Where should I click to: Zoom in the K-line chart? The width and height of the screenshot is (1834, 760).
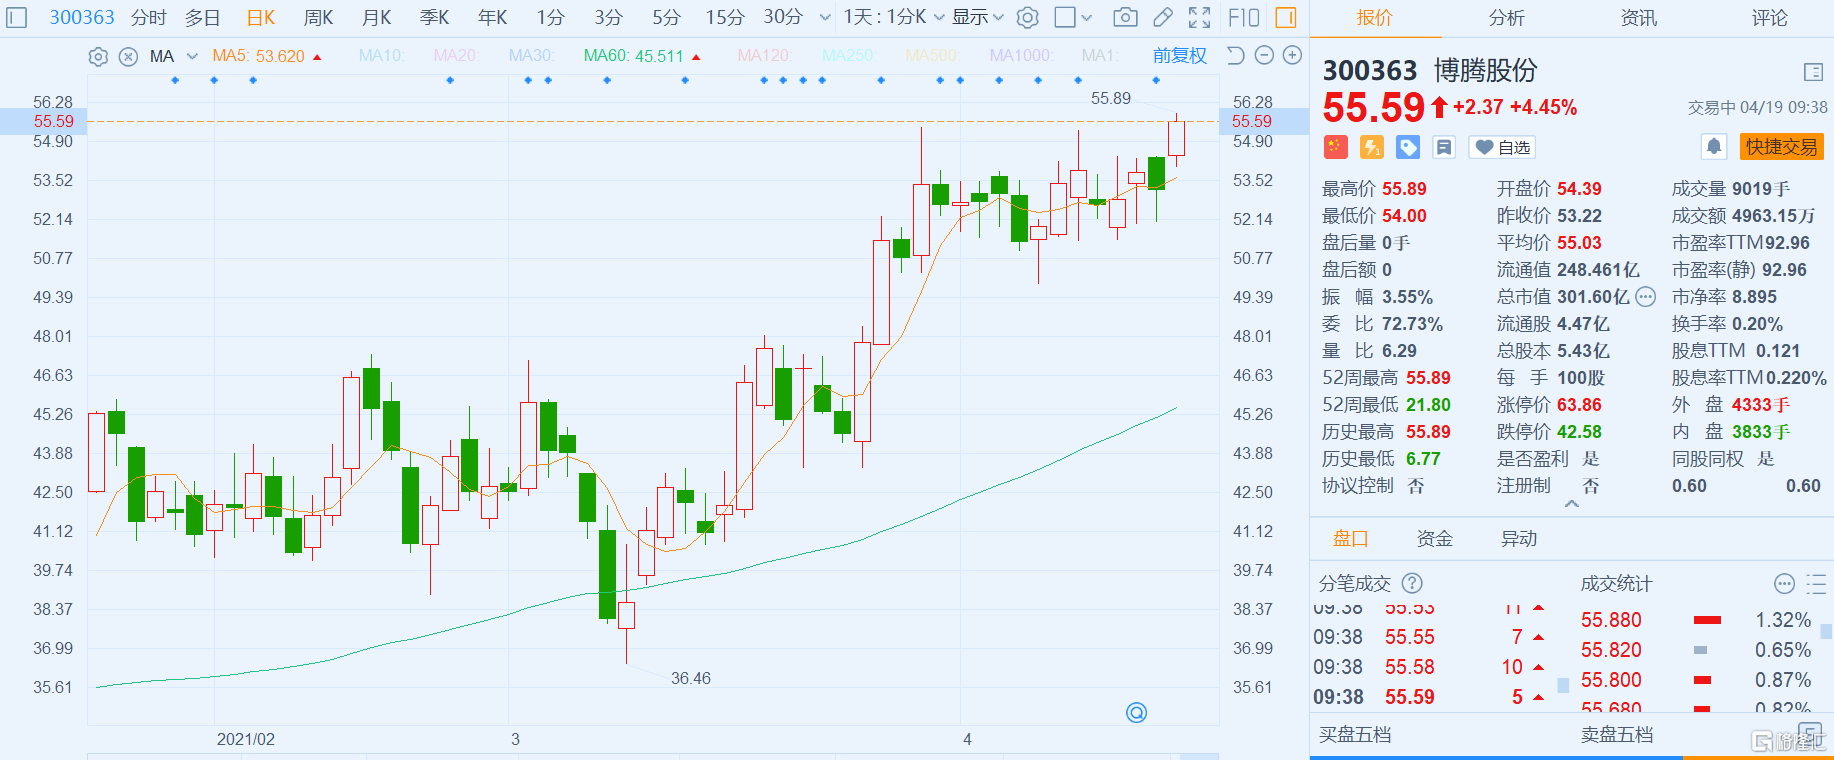point(1292,56)
